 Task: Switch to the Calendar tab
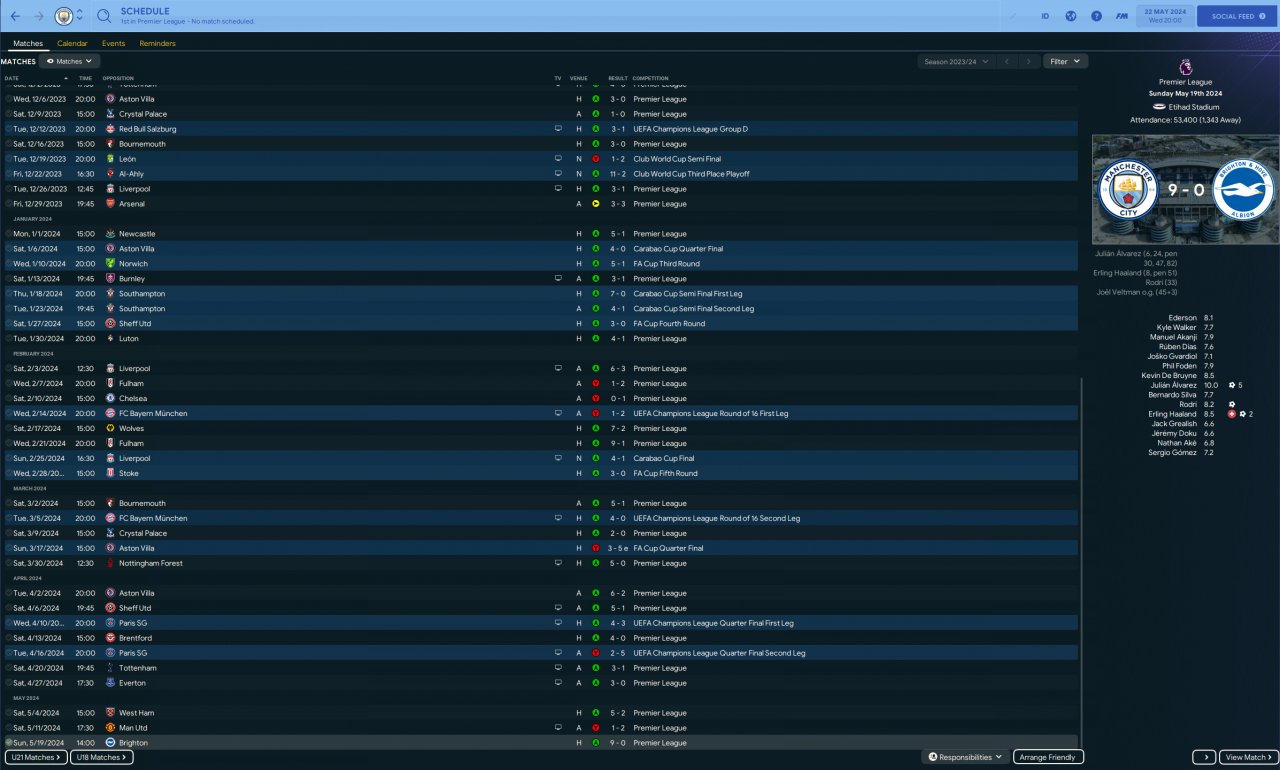pyautogui.click(x=72, y=44)
